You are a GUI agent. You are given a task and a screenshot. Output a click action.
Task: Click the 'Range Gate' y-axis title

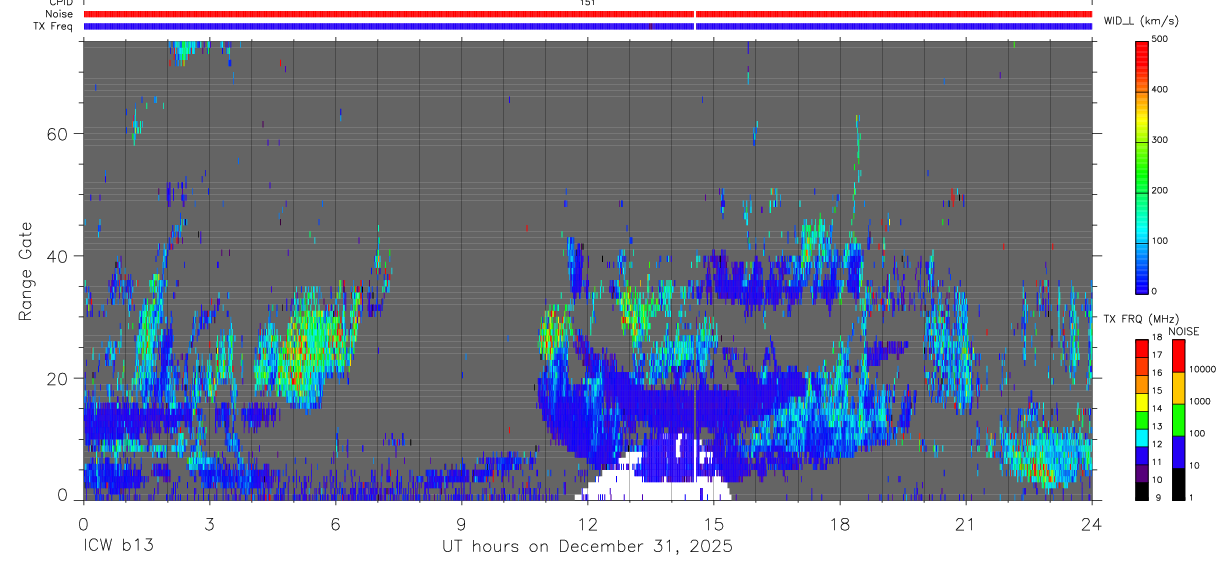[26, 271]
